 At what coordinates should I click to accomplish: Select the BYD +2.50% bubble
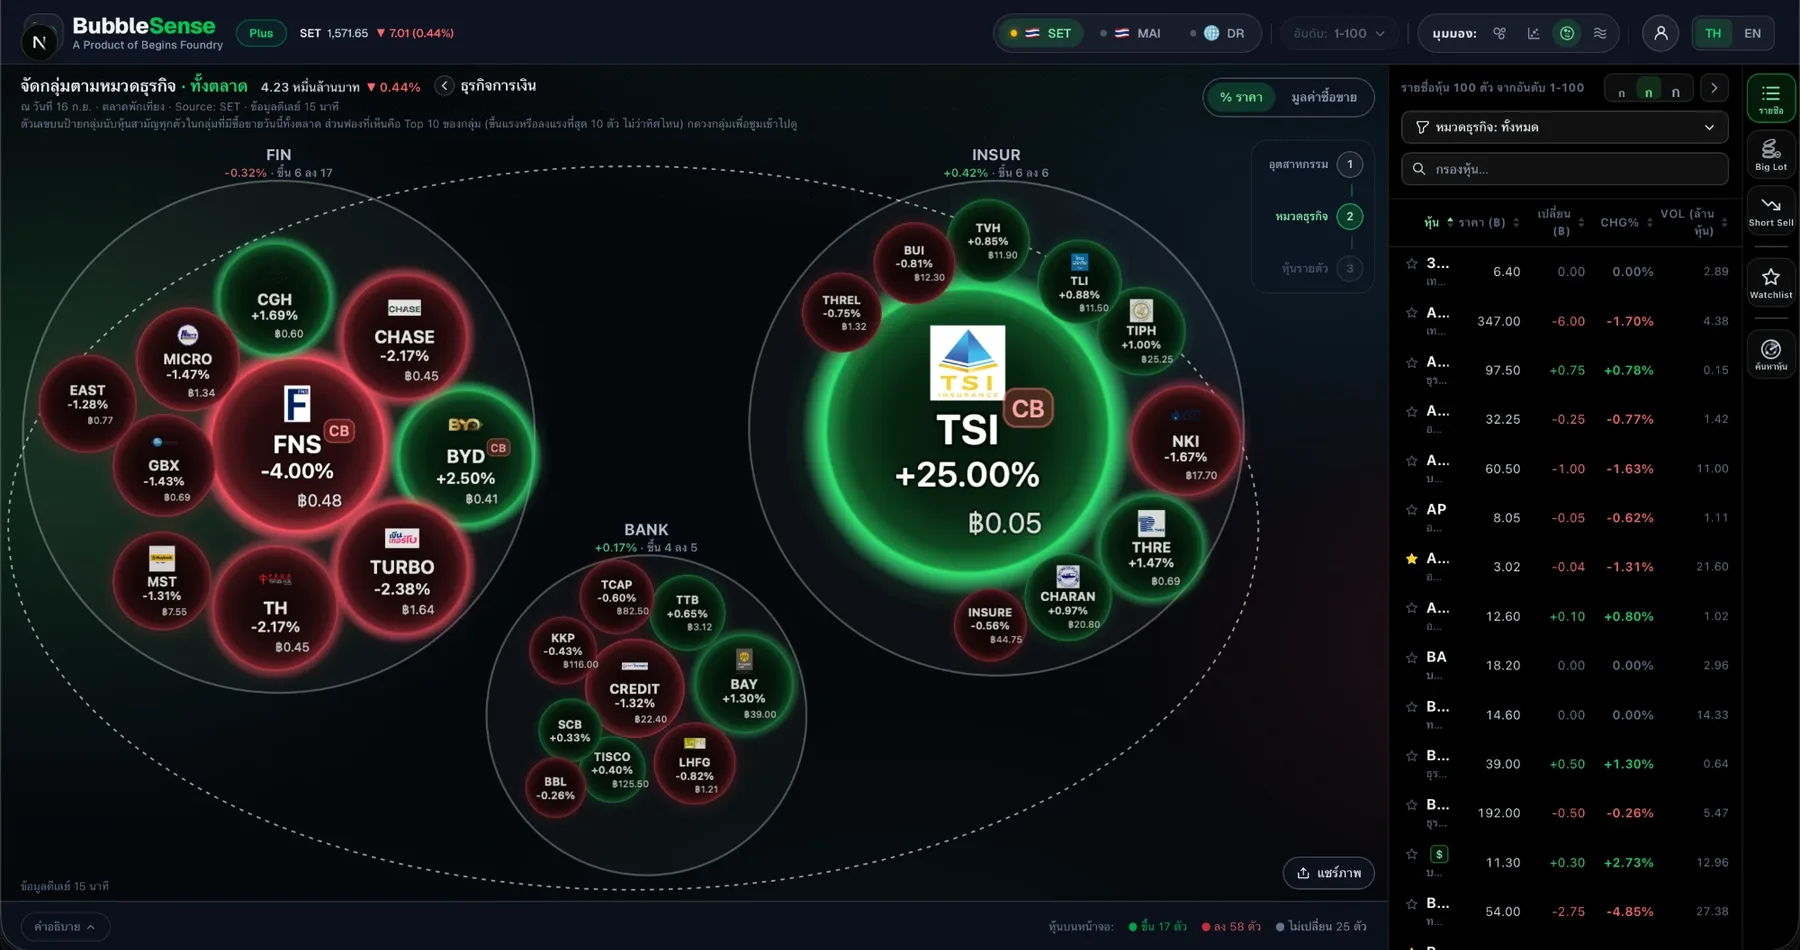pyautogui.click(x=465, y=458)
